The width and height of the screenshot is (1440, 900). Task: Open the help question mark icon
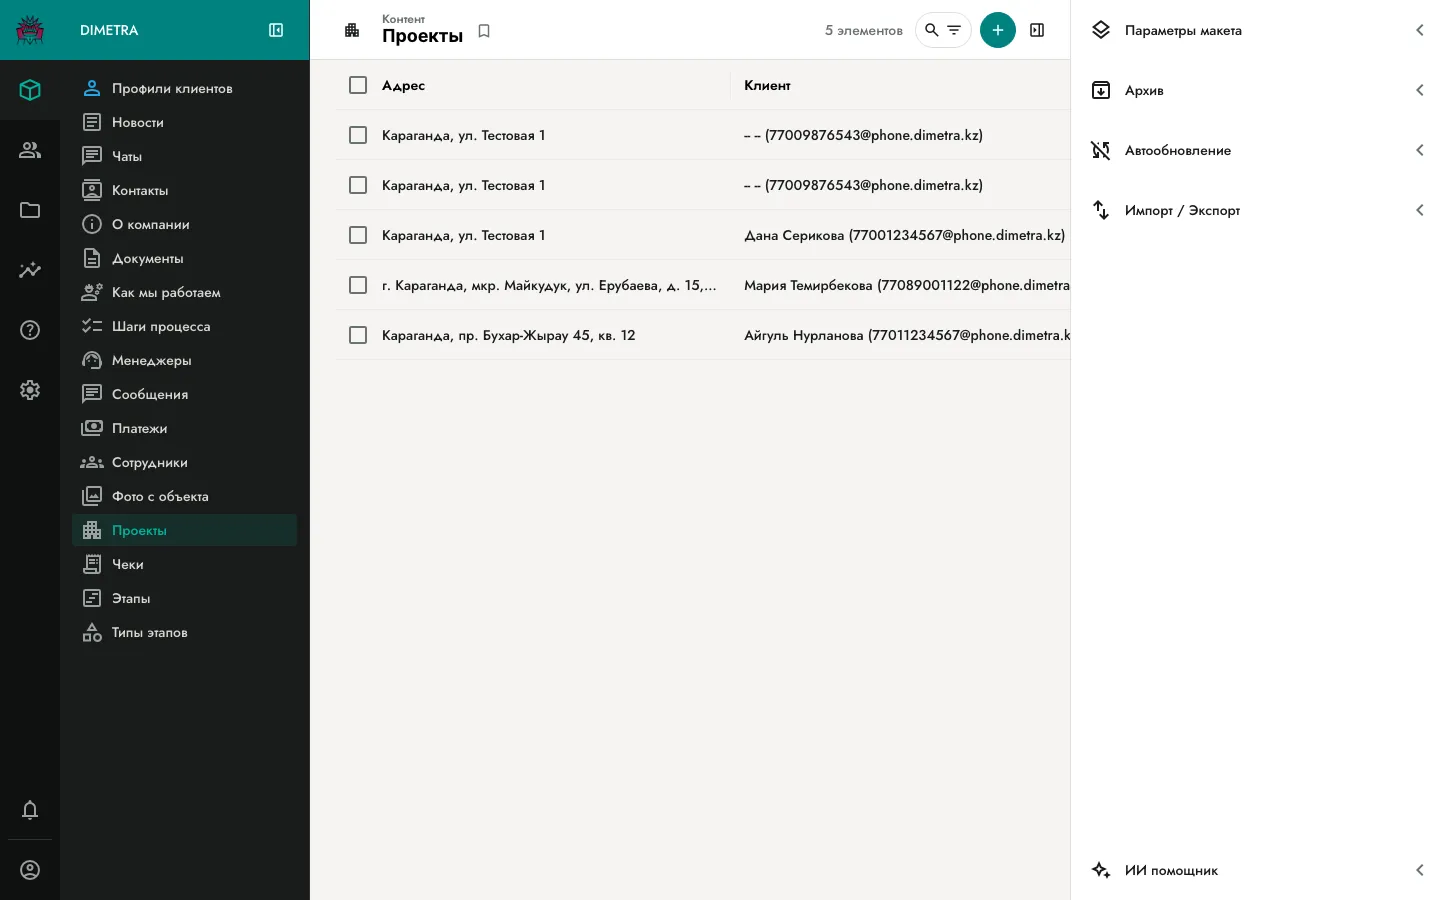point(30,330)
